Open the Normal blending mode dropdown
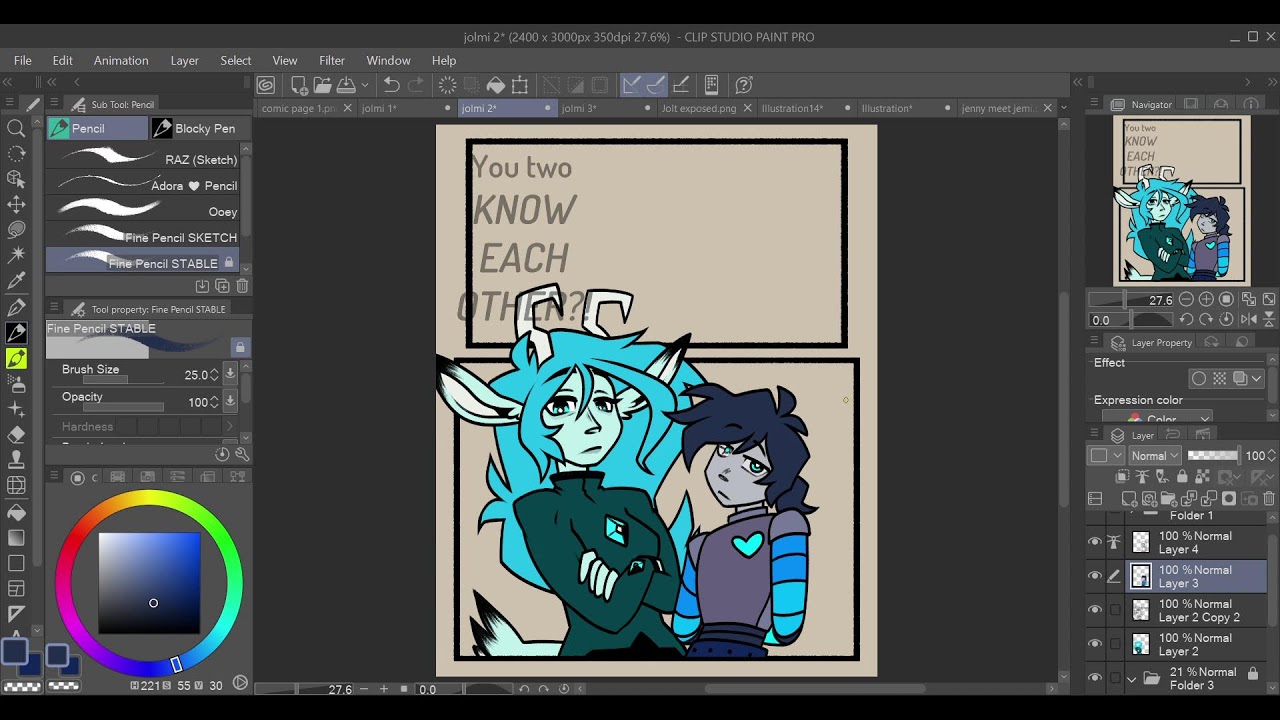This screenshot has height=720, width=1280. (1153, 456)
